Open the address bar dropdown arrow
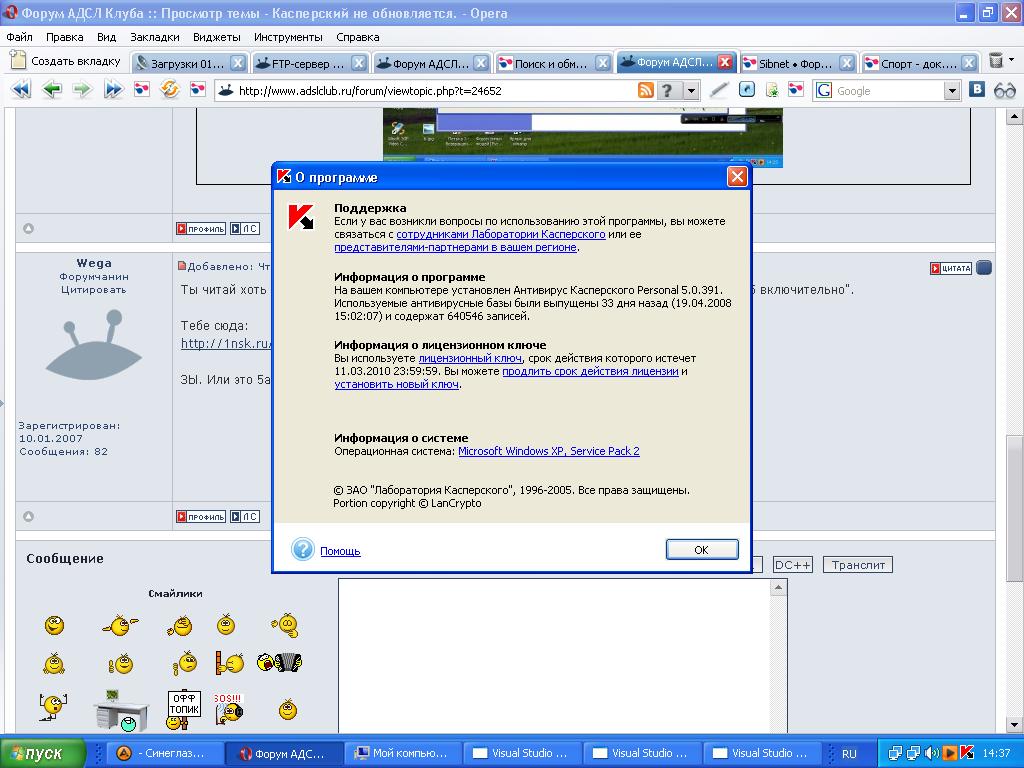1024x768 pixels. (691, 91)
